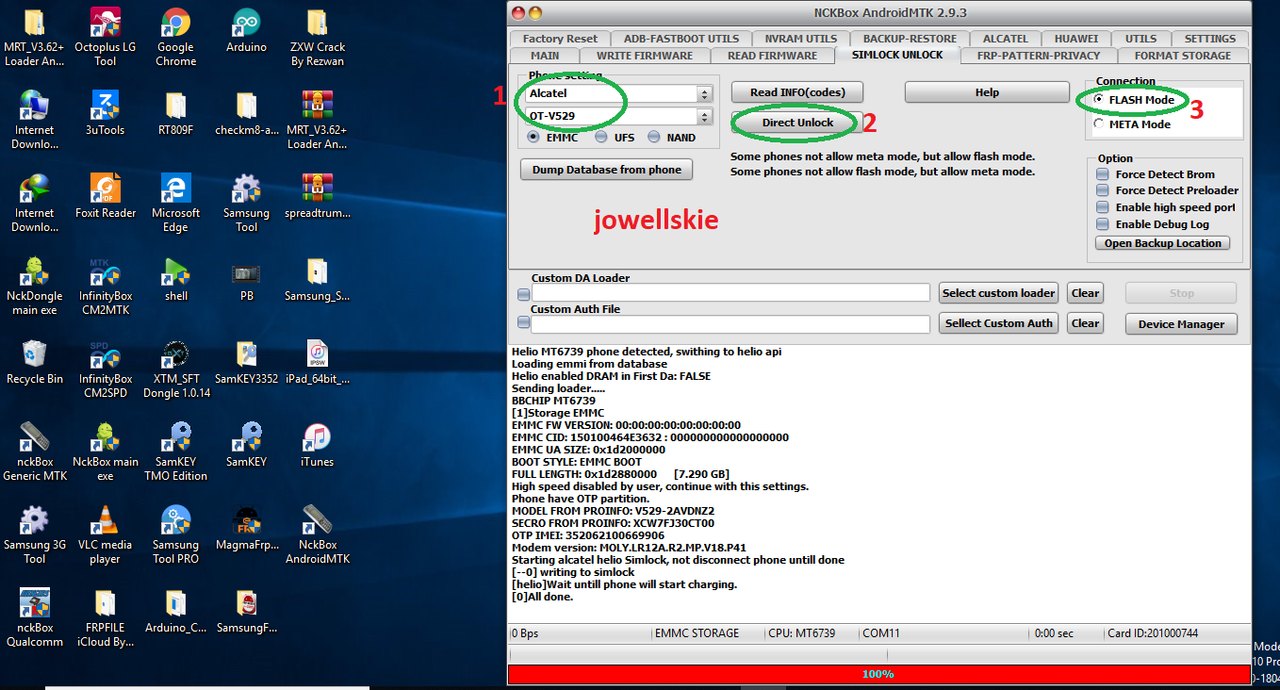
Task: Toggle the Custom Auth File checkbox
Action: pyautogui.click(x=523, y=323)
